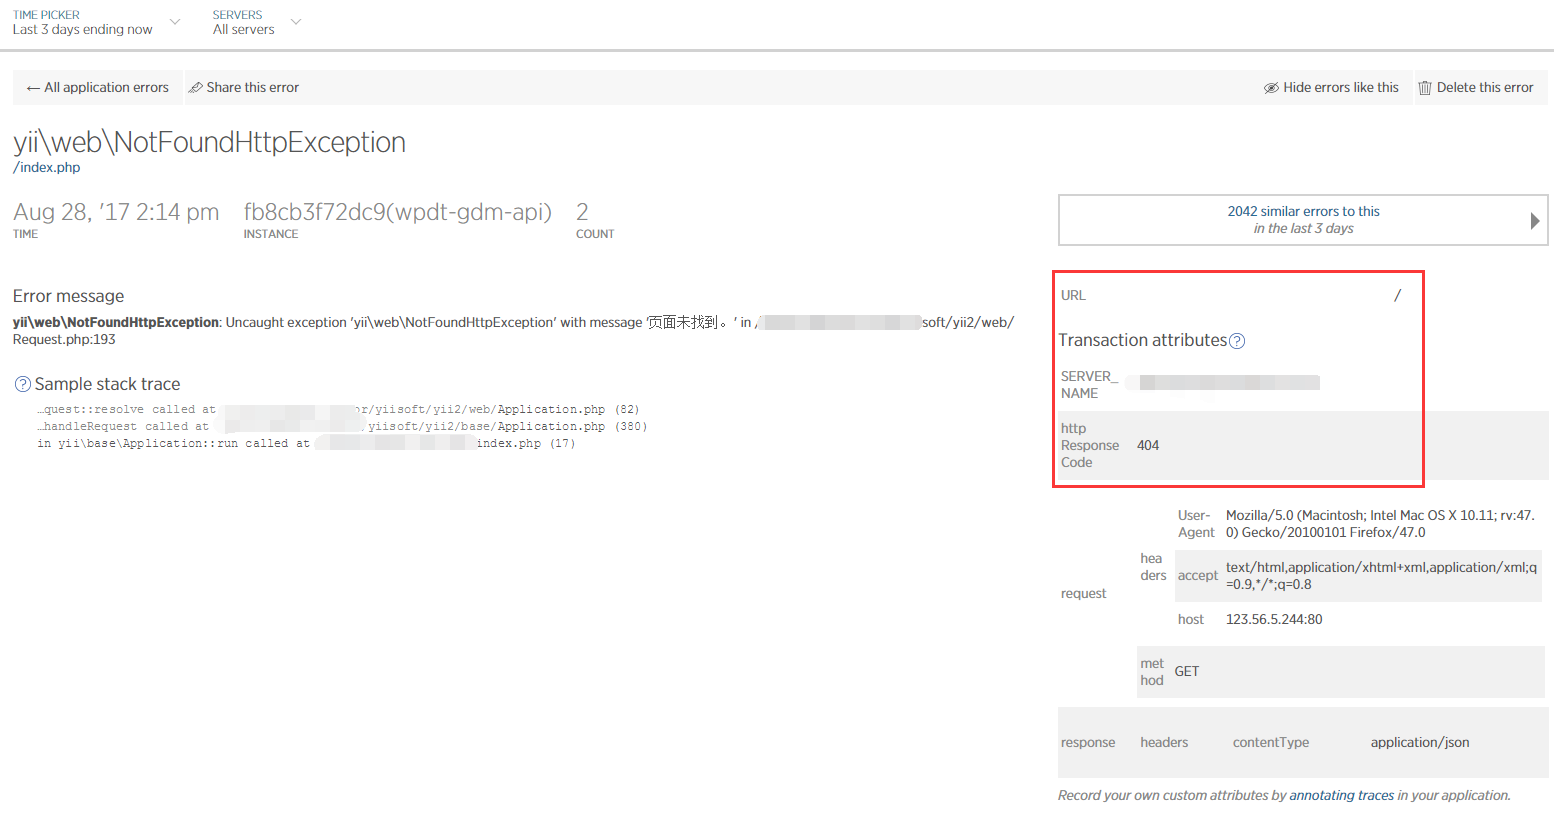
Task: Click the accept header value text/html
Action: 1382,576
